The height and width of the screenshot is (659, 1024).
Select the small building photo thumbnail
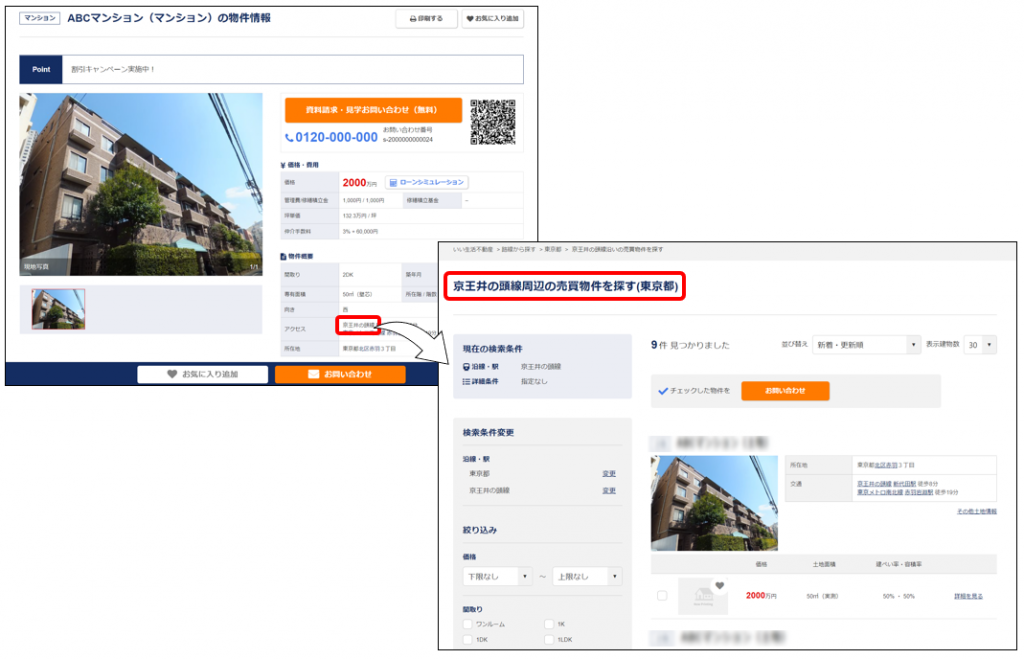(58, 309)
